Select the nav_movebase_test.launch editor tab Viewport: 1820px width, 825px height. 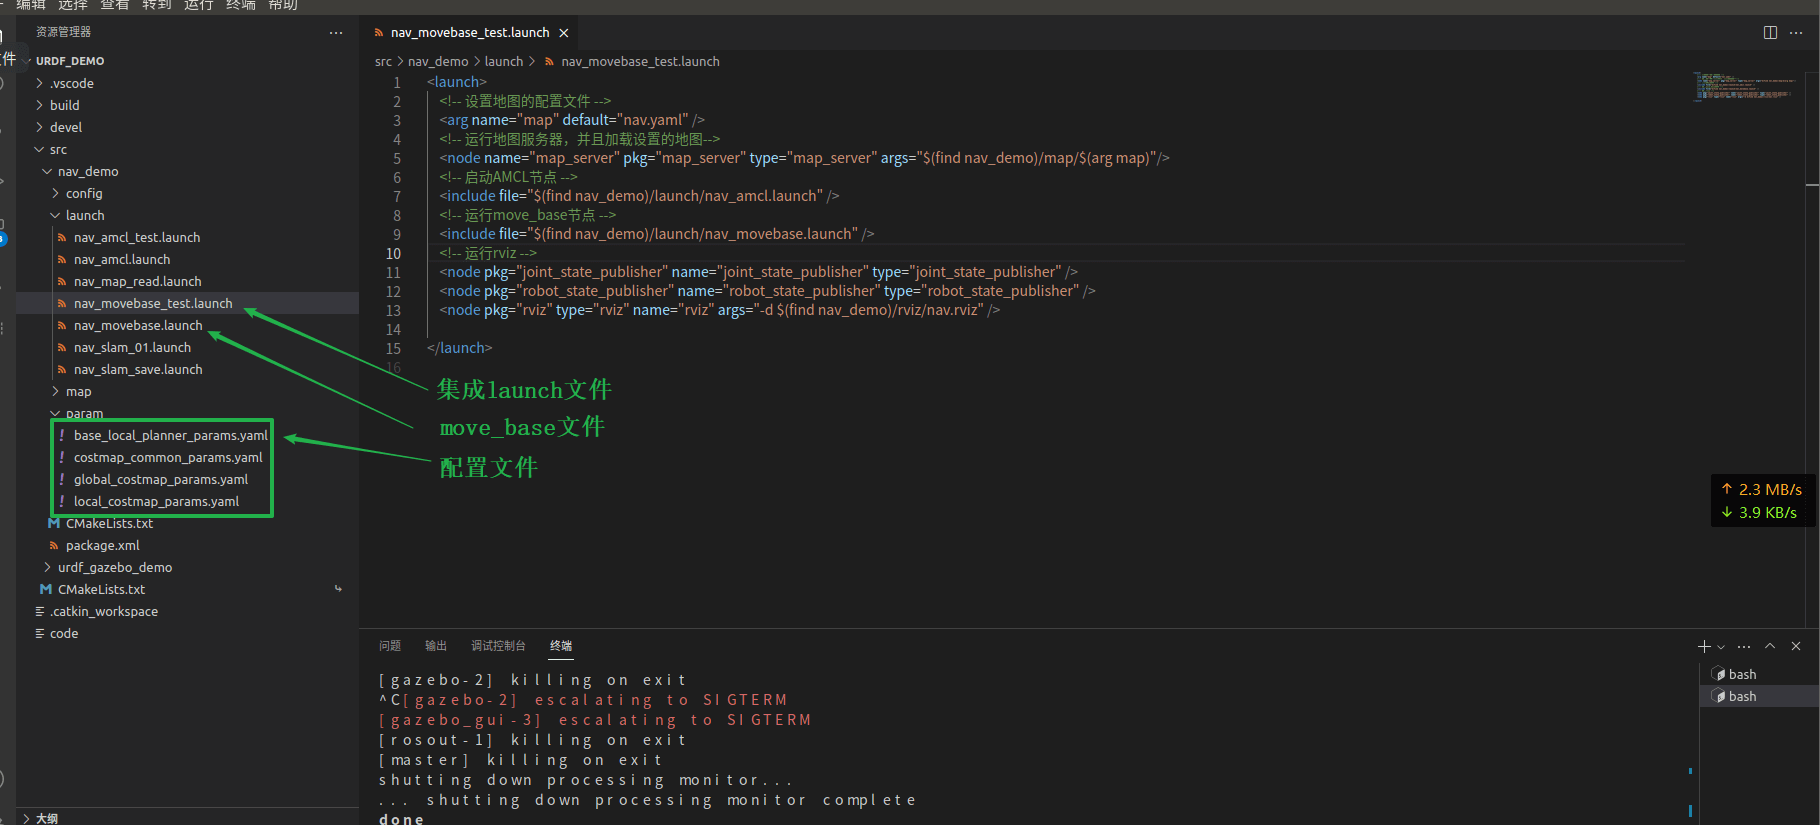469,33
